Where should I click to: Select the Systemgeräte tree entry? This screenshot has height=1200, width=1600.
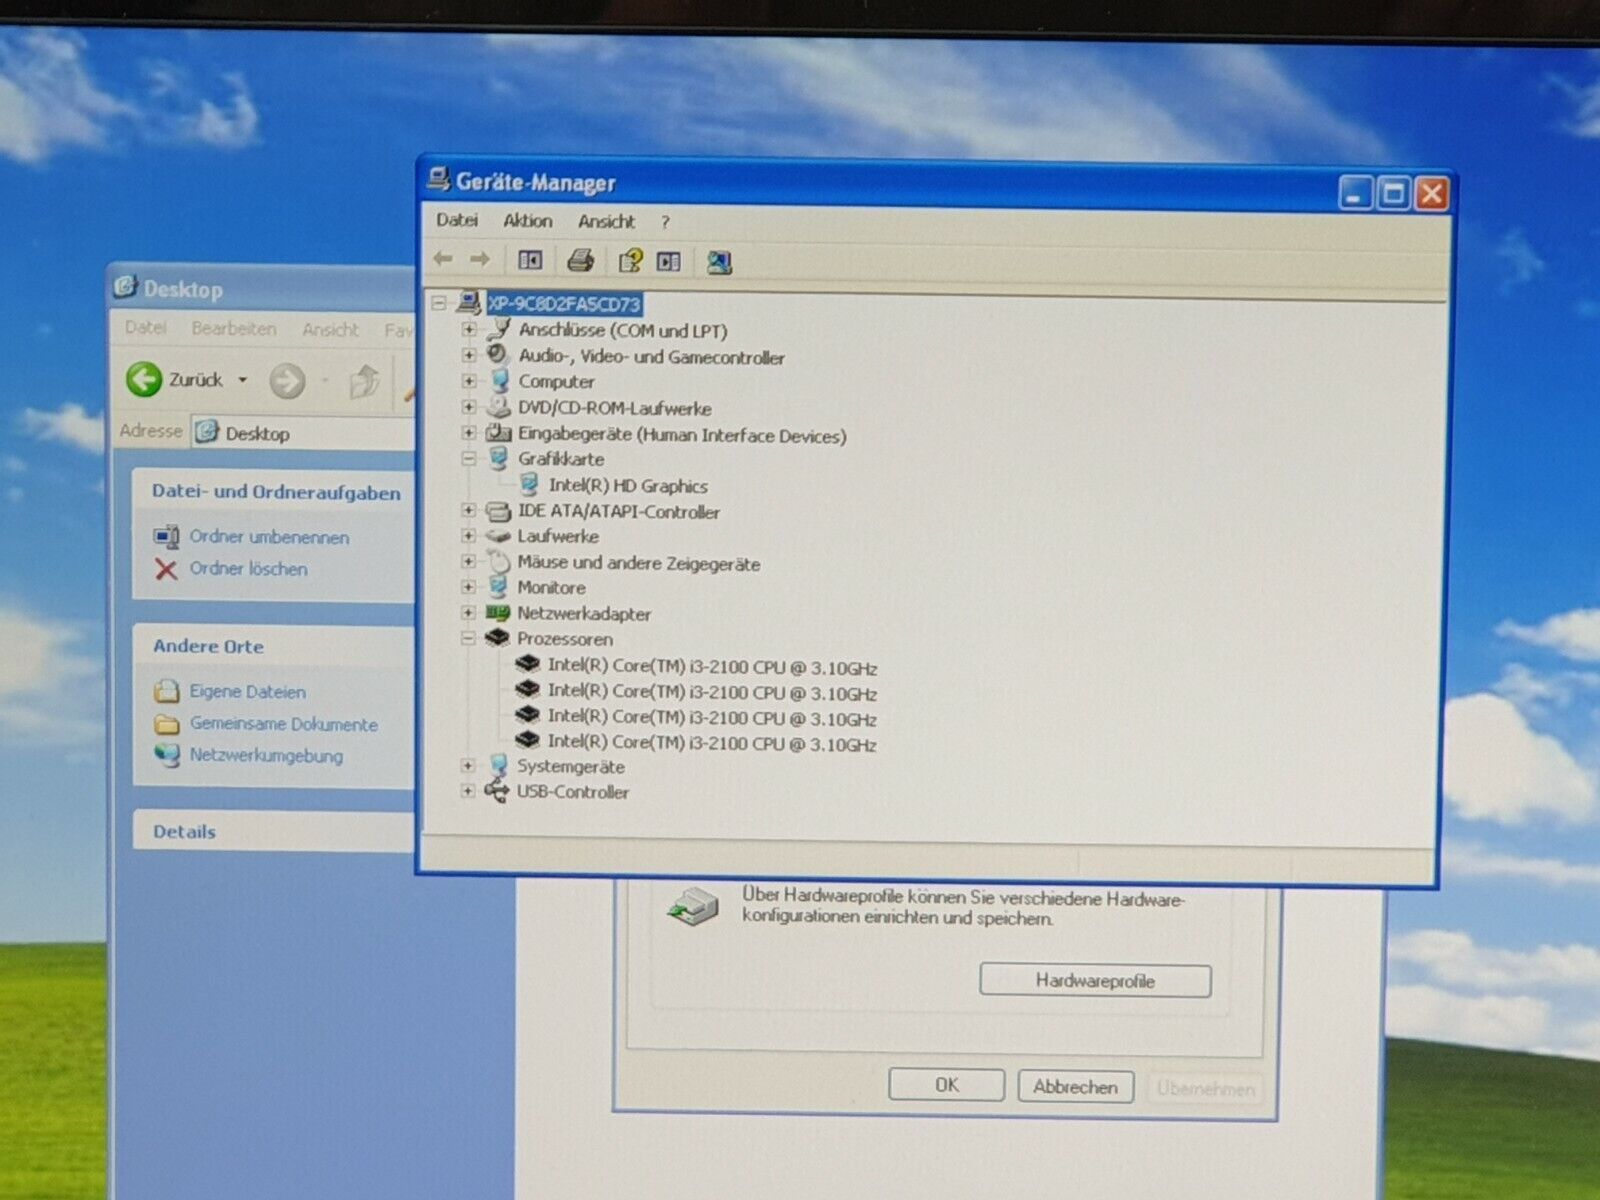570,767
